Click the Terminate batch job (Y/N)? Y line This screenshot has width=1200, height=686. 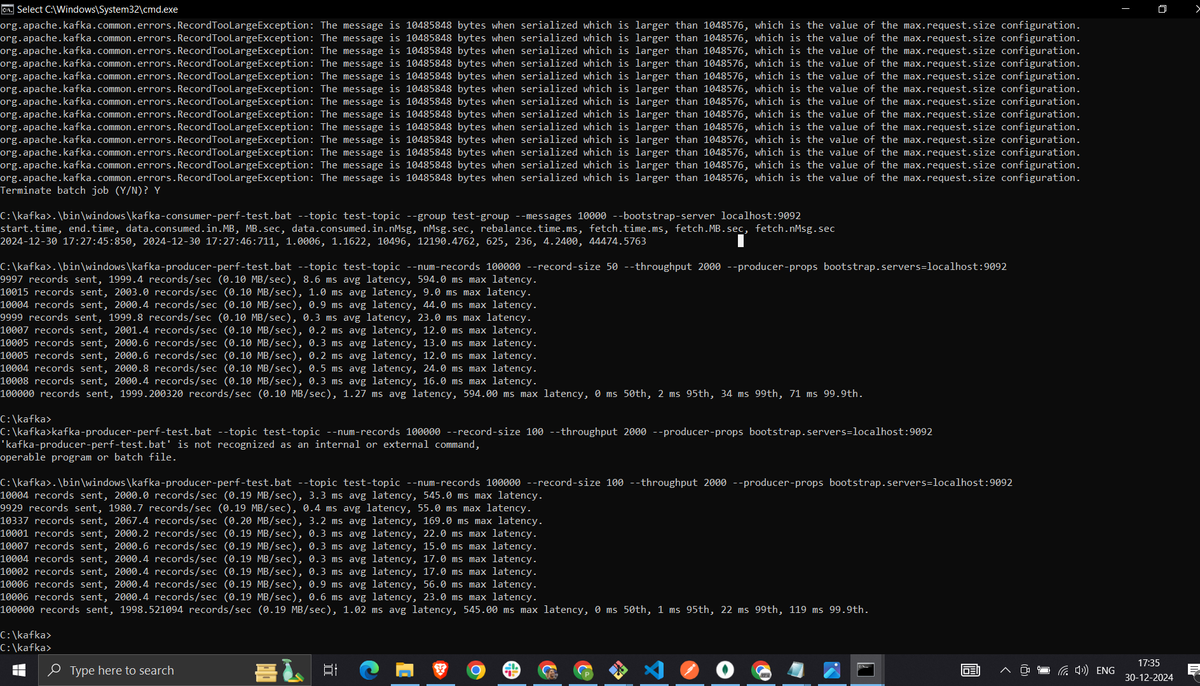[x=80, y=190]
